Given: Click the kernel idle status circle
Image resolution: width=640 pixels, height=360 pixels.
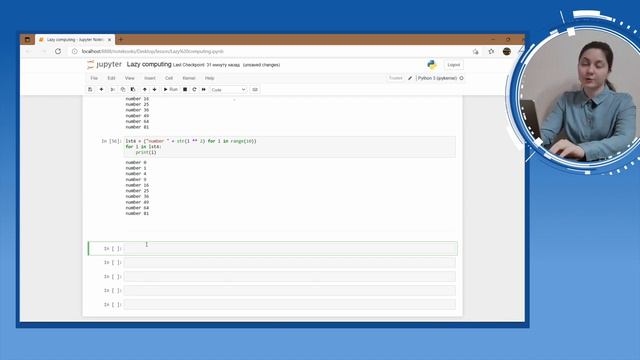Looking at the screenshot, I should click(x=462, y=78).
